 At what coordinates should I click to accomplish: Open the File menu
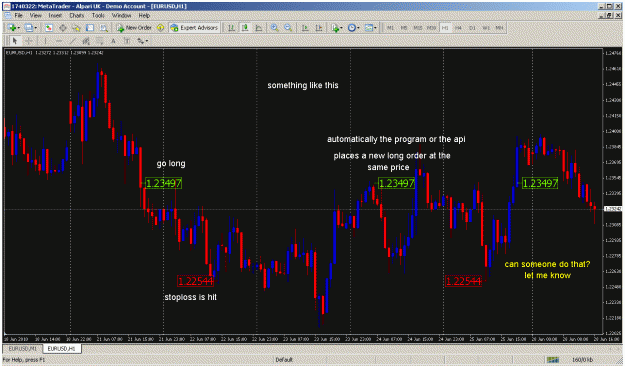[x=18, y=16]
